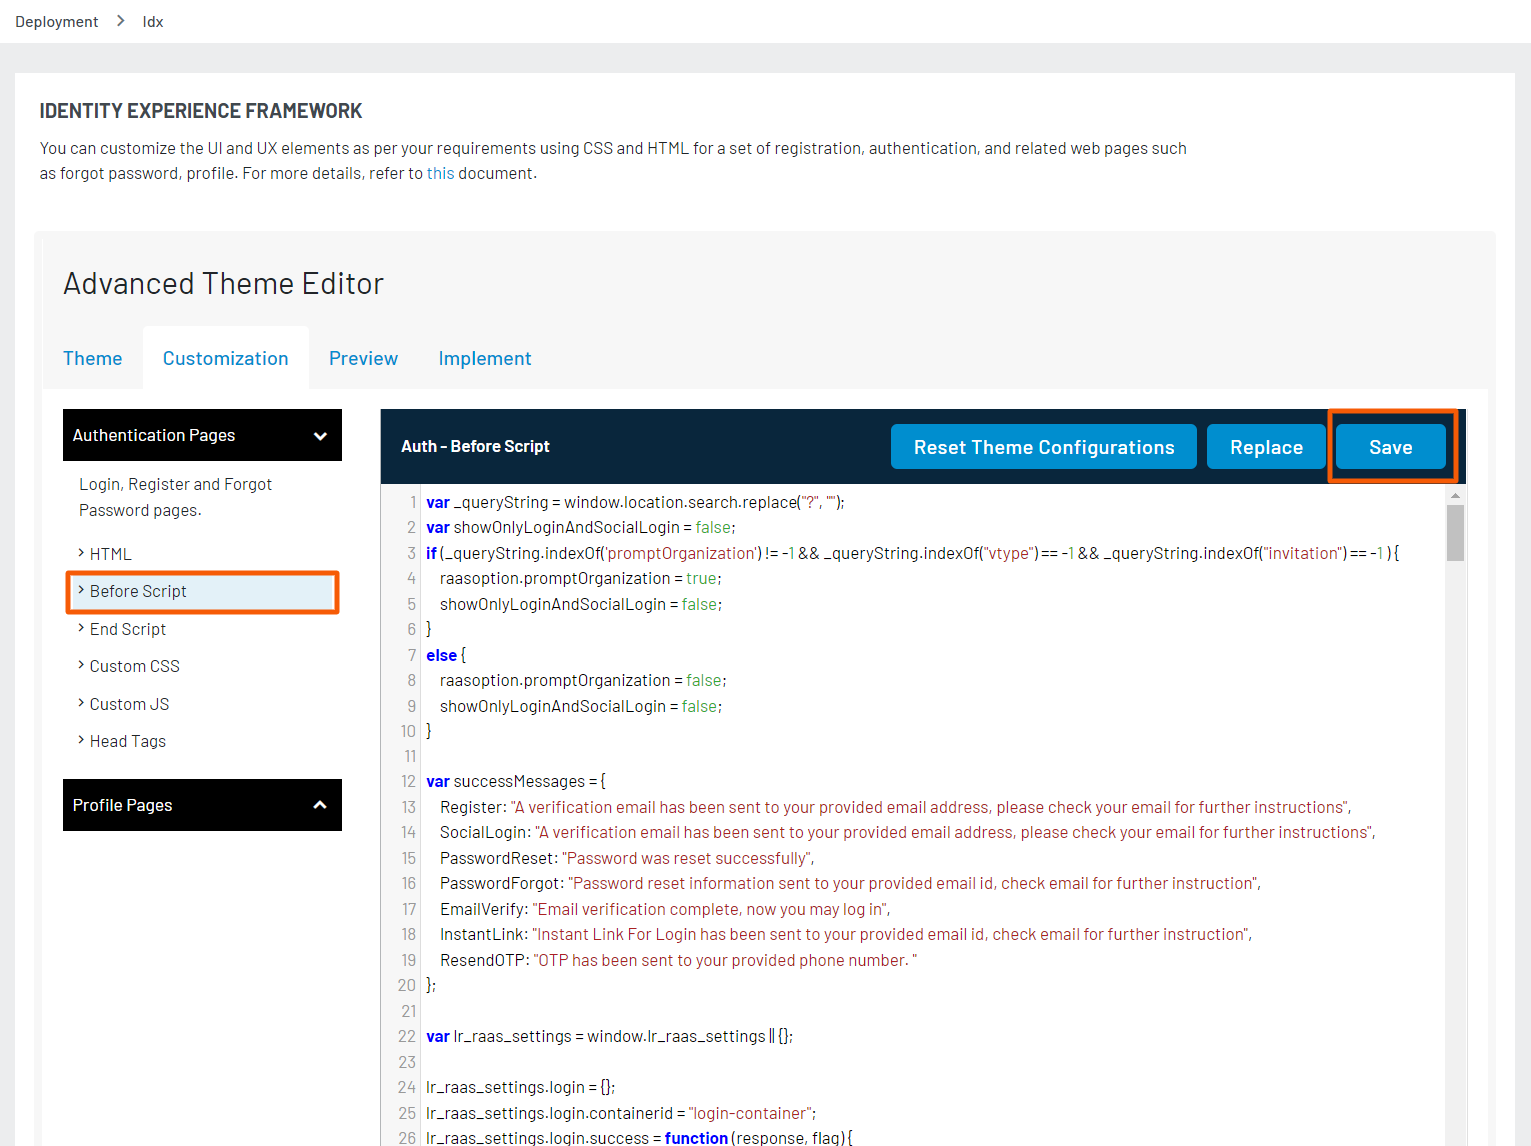
Task: Click Reset Theme Configurations button
Action: click(x=1043, y=447)
